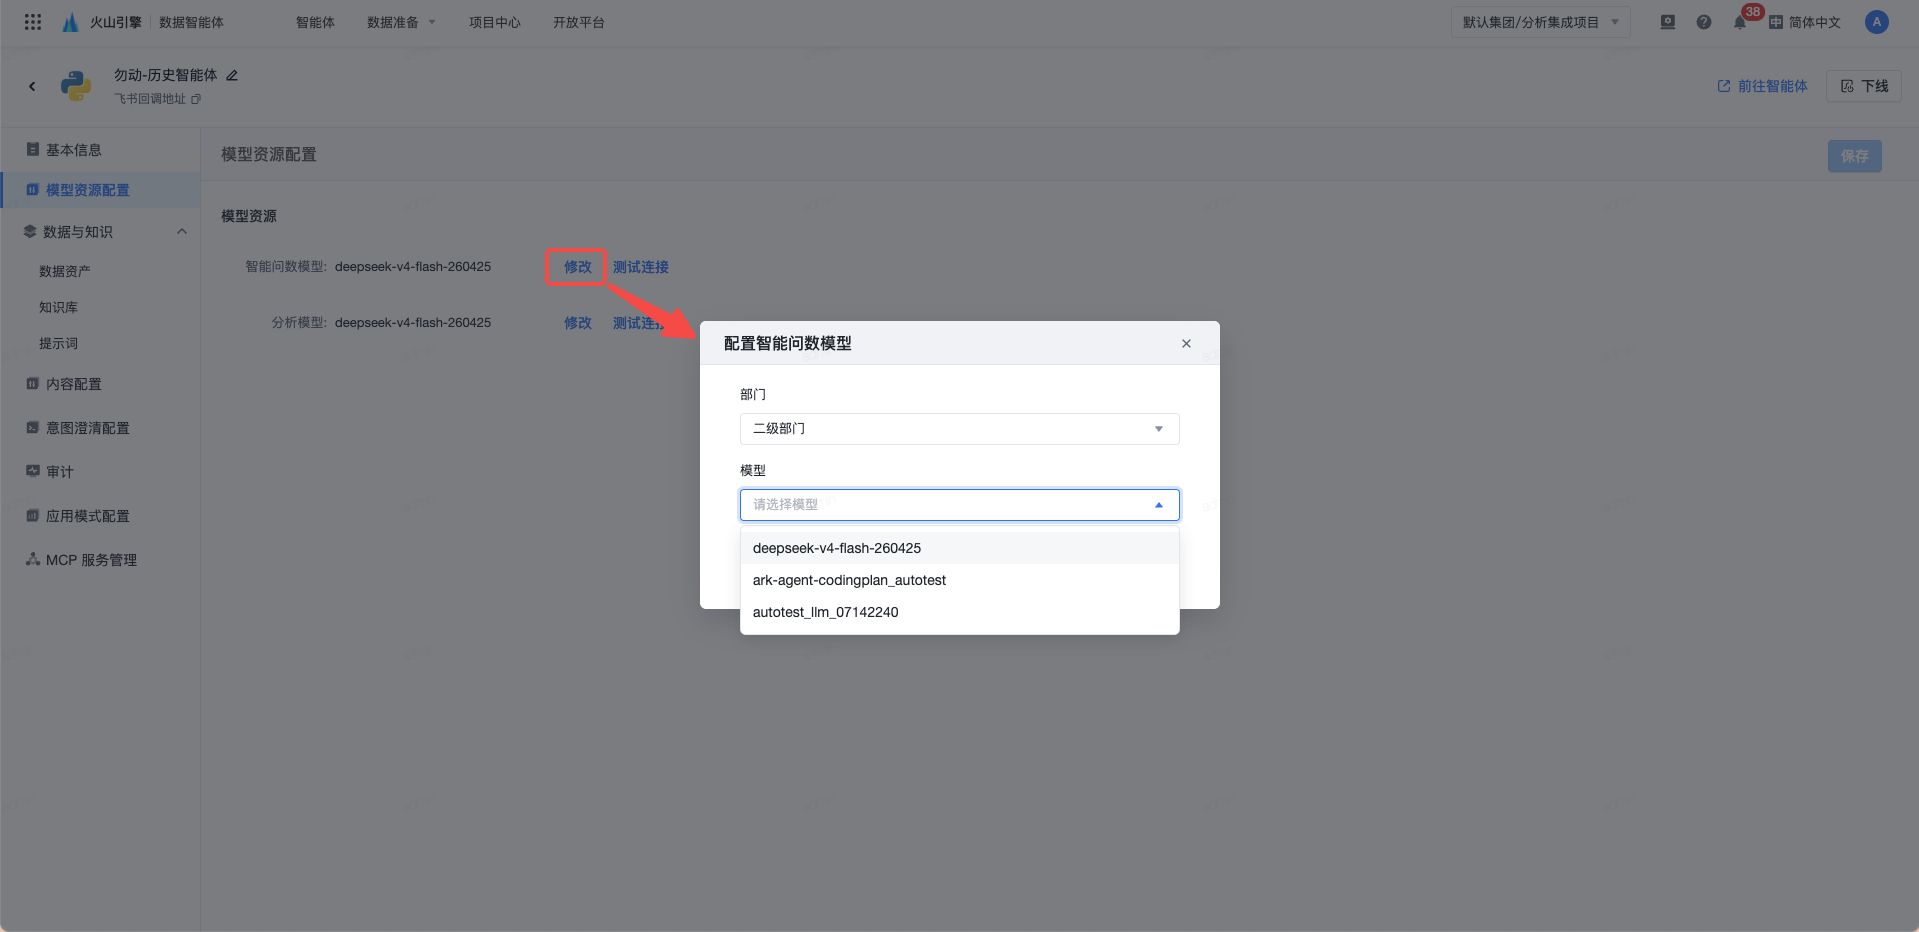Close the 配置智能问数模型 dialog

(x=1186, y=343)
